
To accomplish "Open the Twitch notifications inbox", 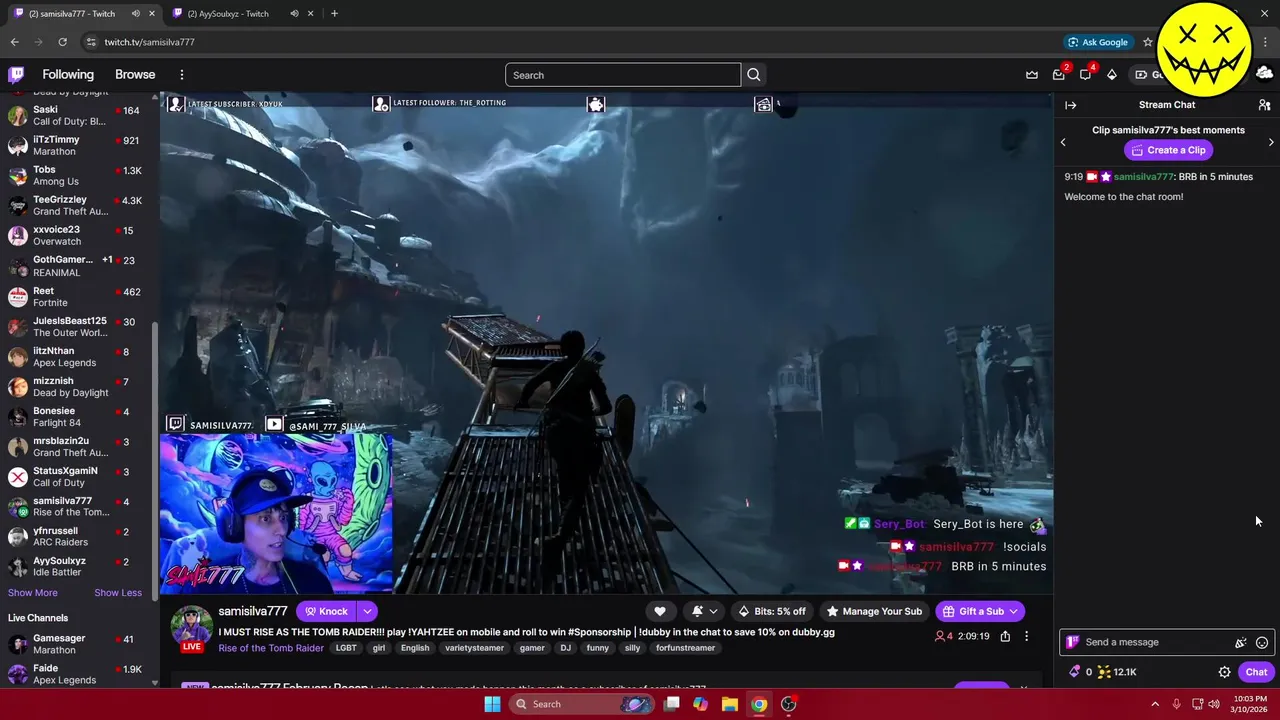I will coord(1059,75).
